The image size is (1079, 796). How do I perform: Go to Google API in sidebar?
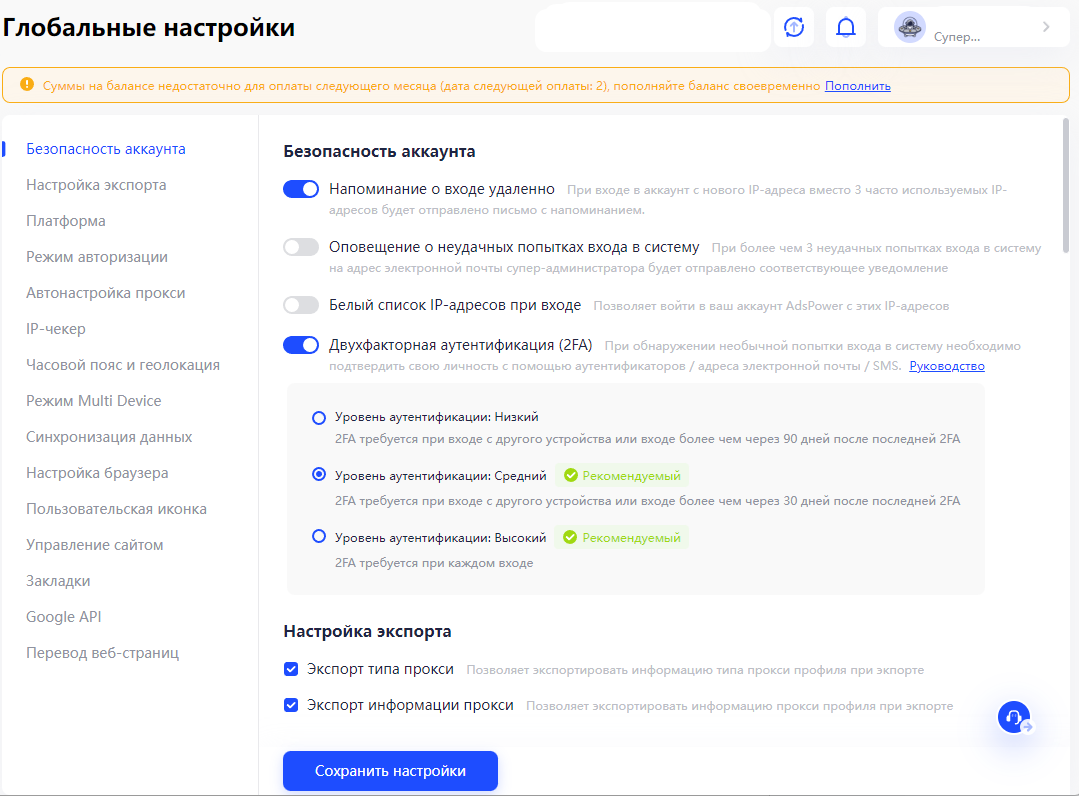(x=64, y=617)
